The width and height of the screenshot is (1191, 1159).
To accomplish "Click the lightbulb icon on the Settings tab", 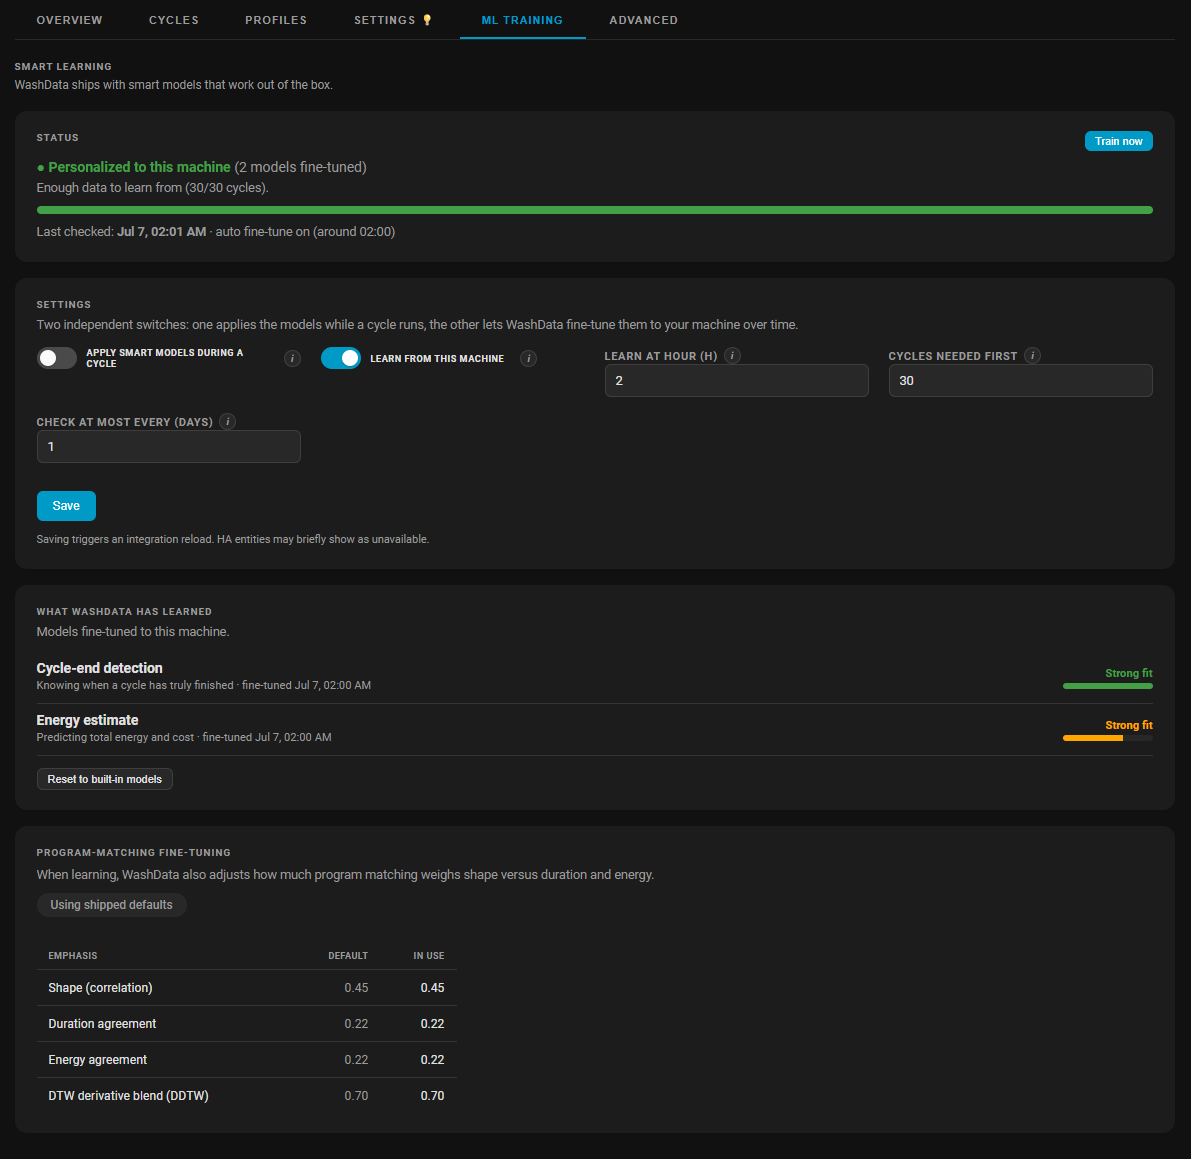I will (x=427, y=20).
